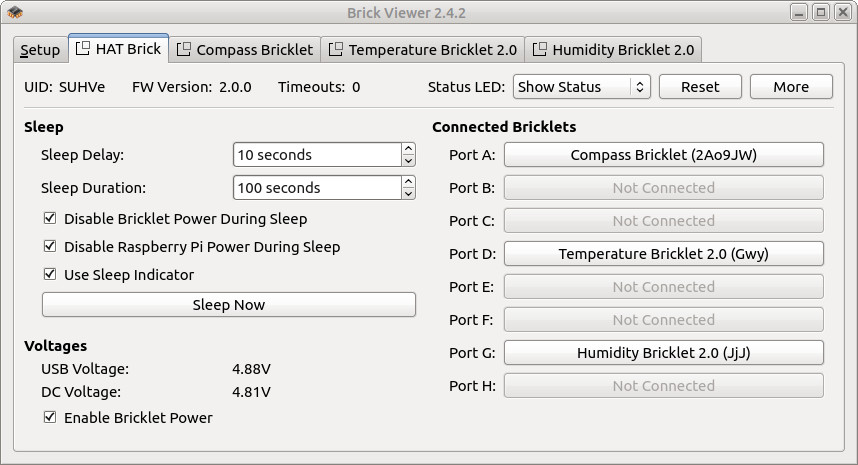This screenshot has height=465, width=858.
Task: Open Compass Bricklet (2Ao9JW) on Port A
Action: pos(663,155)
